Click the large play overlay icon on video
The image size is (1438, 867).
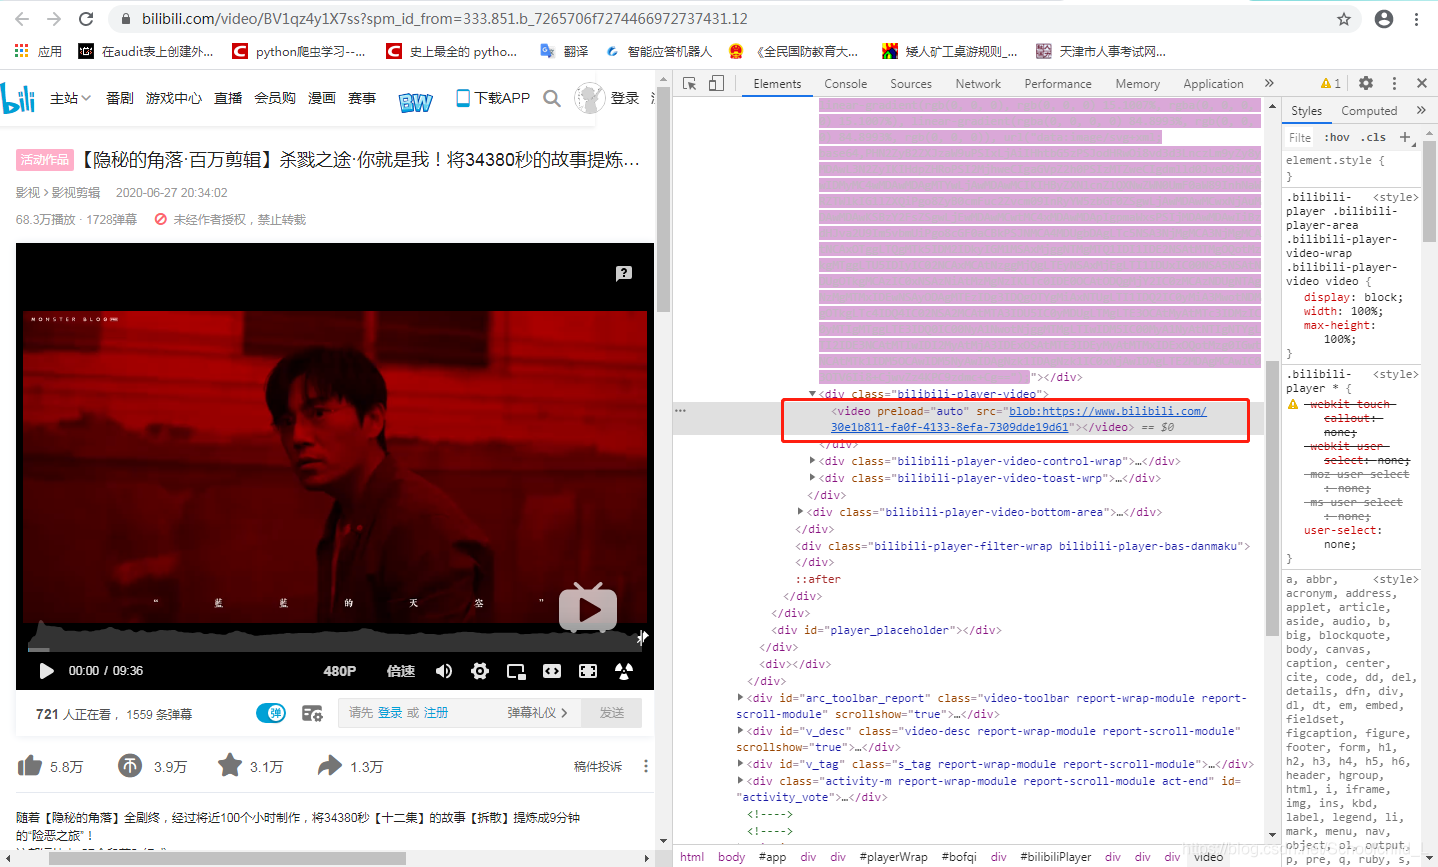588,608
